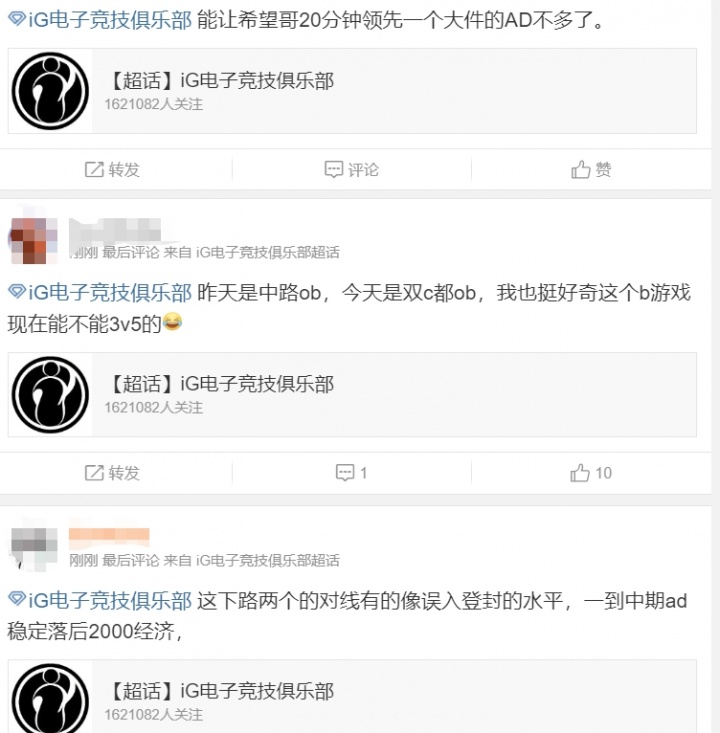Screen dimensions: 720x733
Task: Open iG logo thumbnail in second topic card
Action: [50, 395]
